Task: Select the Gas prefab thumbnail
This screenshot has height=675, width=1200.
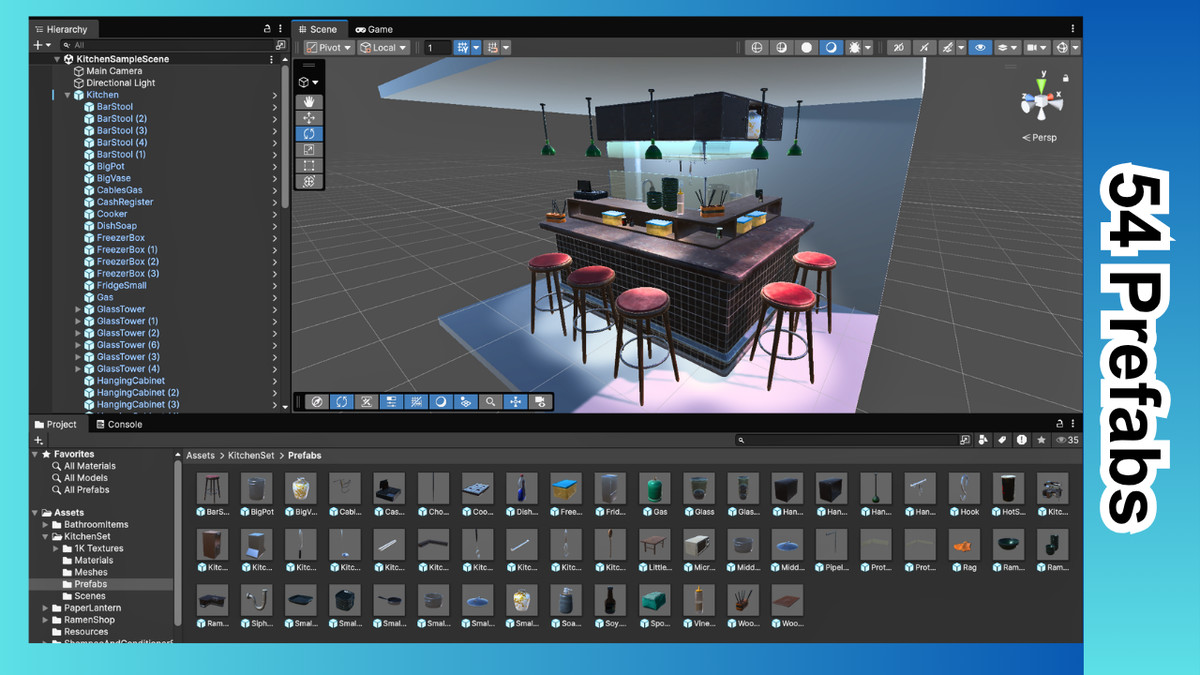Action: point(655,488)
